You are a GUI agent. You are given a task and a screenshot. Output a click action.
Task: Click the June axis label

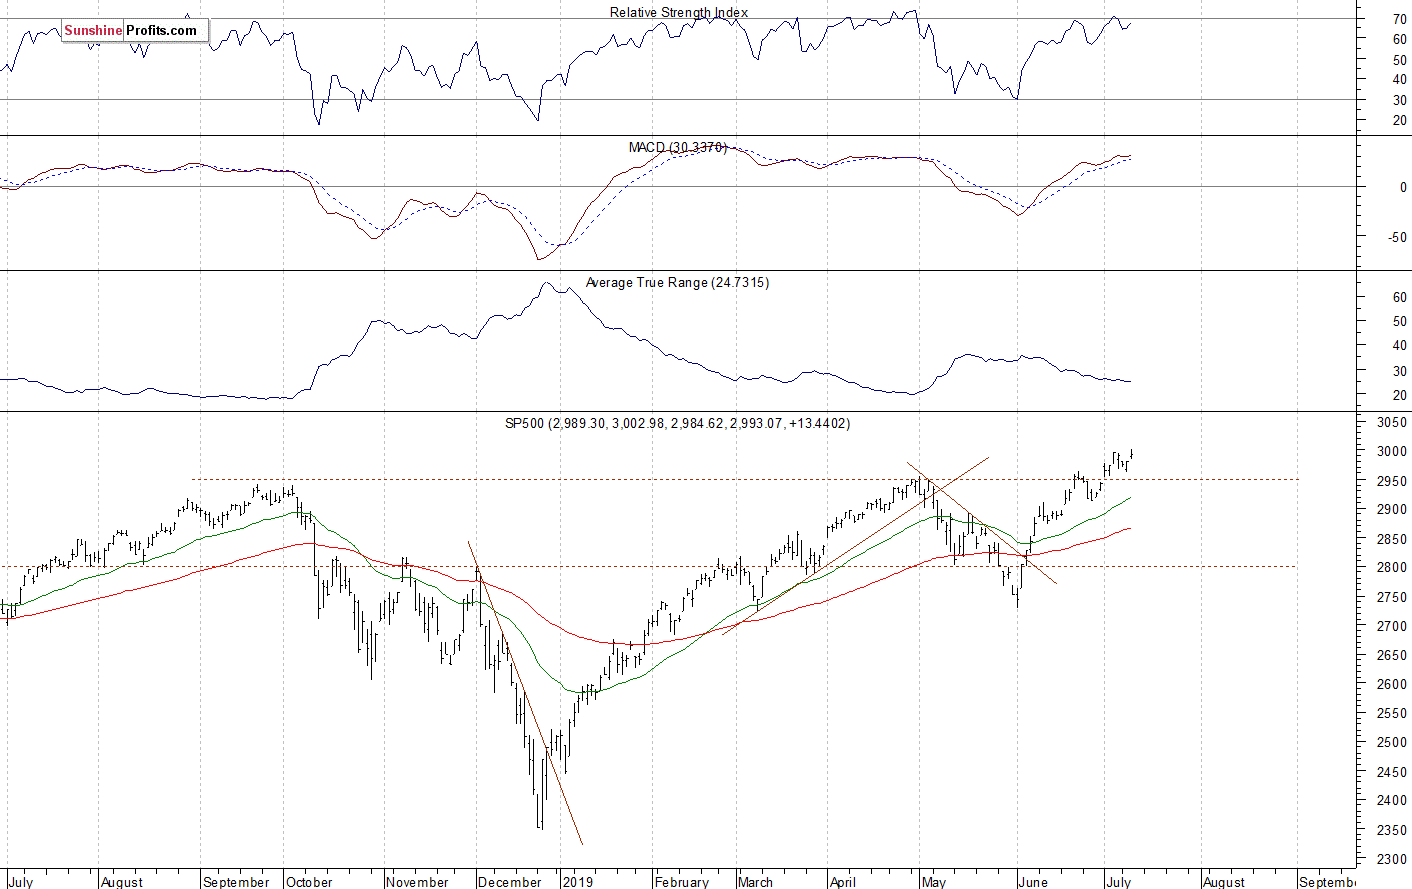[x=1033, y=882]
